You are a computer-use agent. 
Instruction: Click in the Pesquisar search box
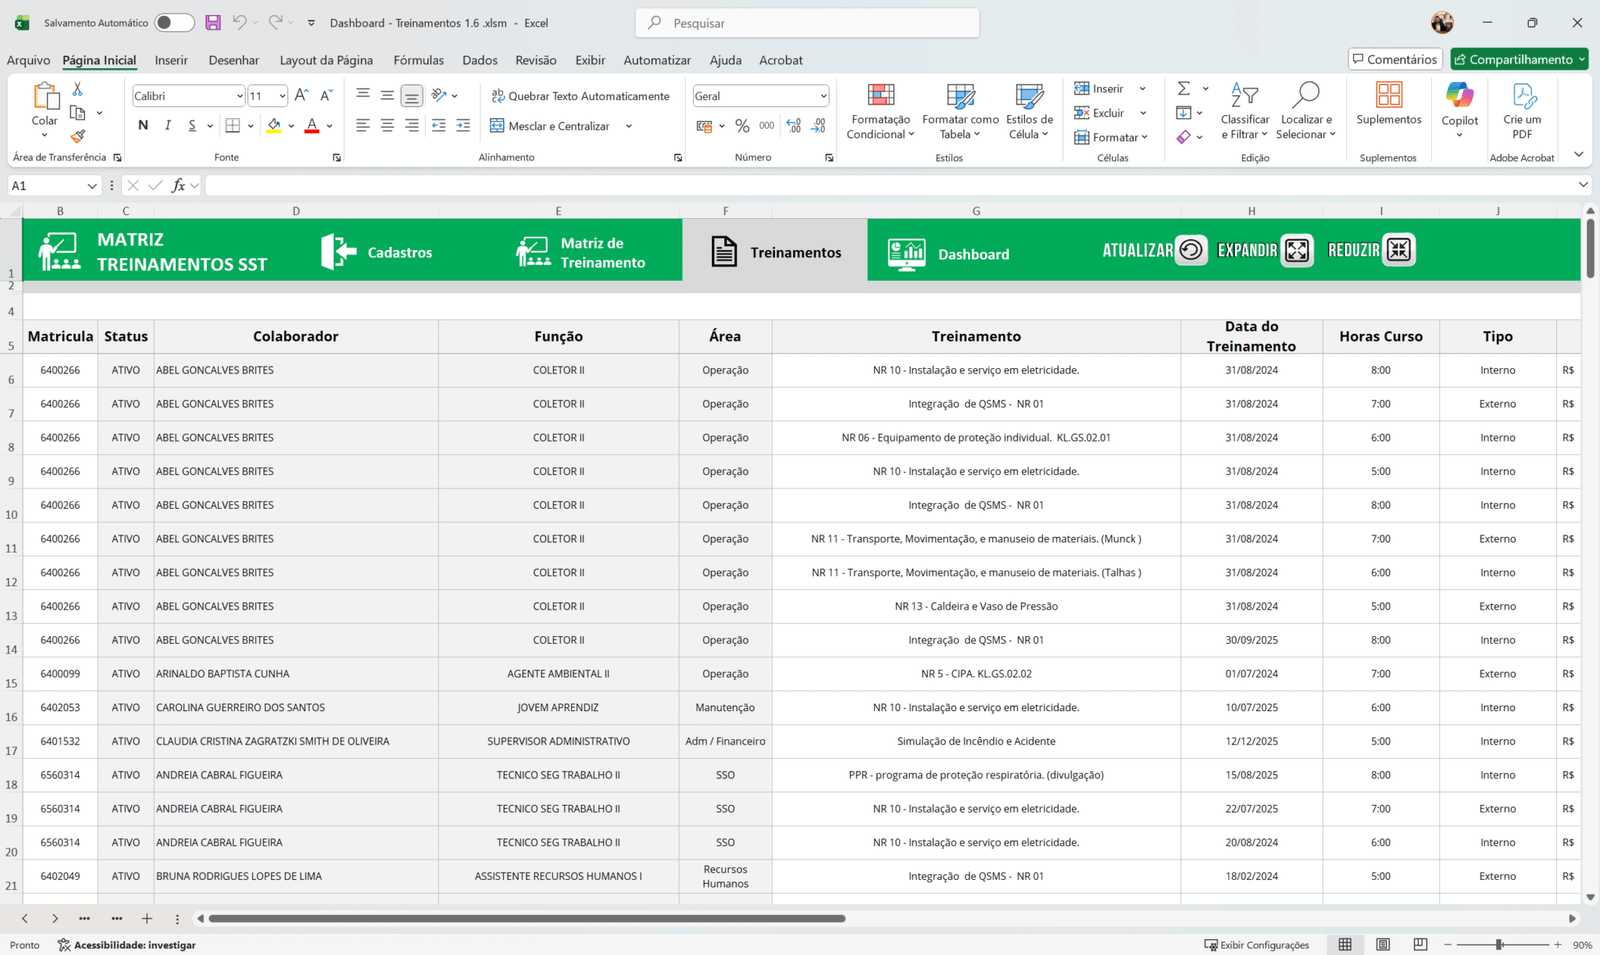point(807,22)
